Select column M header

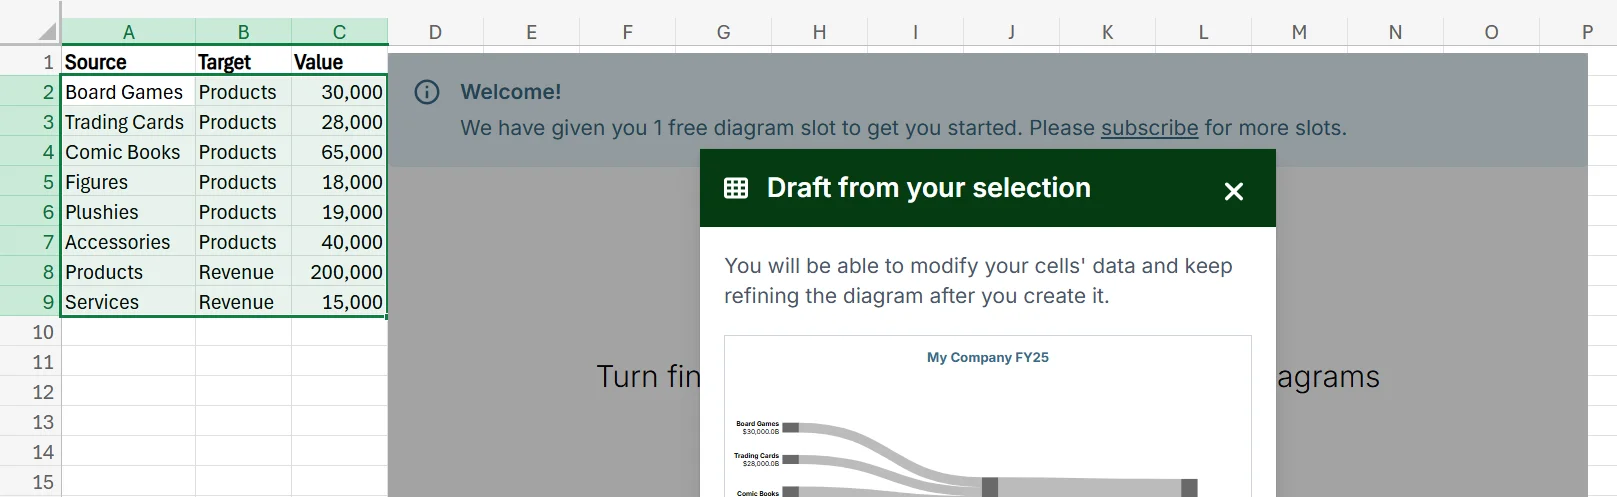tap(1299, 32)
